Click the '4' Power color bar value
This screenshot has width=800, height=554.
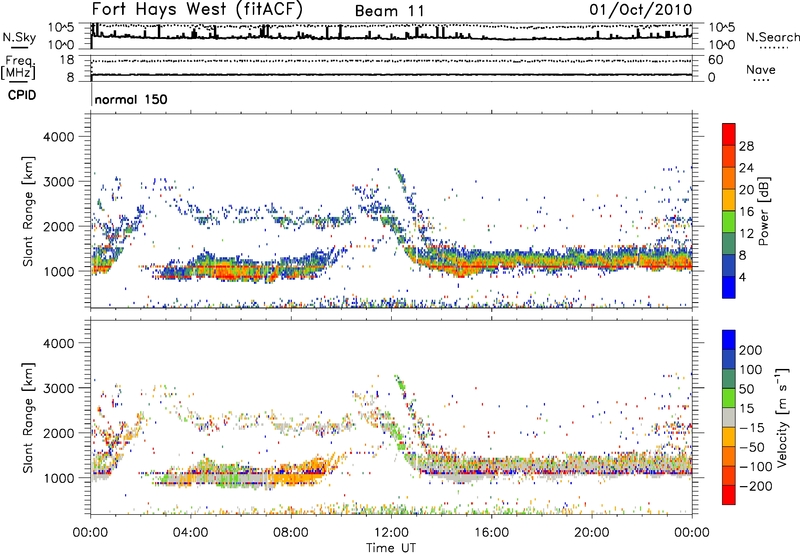pyautogui.click(x=742, y=277)
